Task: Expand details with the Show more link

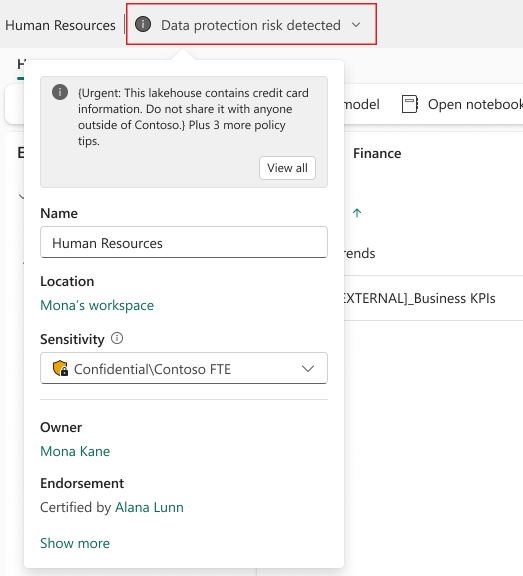Action: pyautogui.click(x=75, y=543)
